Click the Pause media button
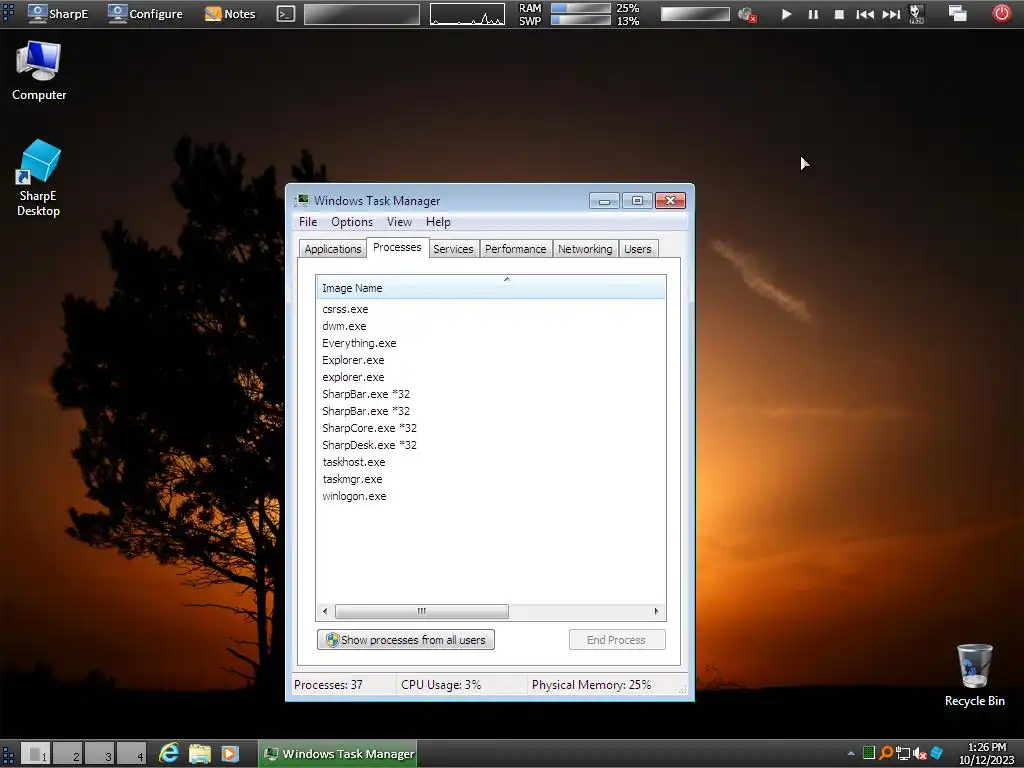This screenshot has height=768, width=1024. 813,14
